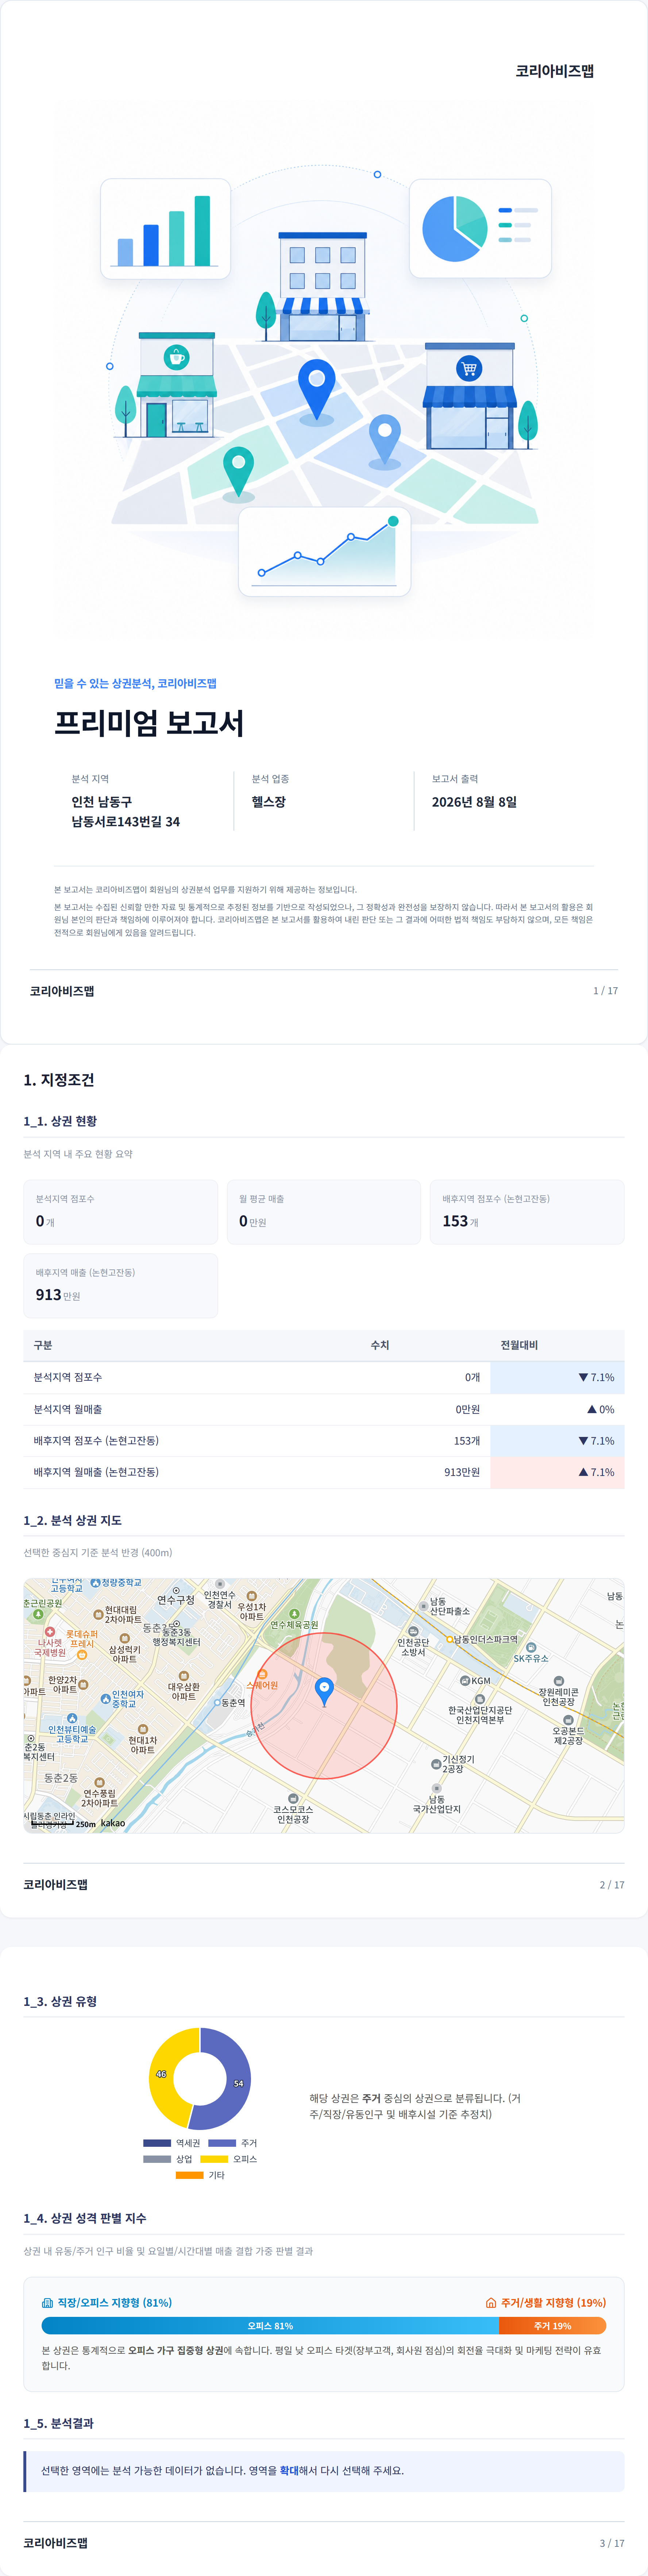Click the pie chart card in the cover illustration
Screen dimensions: 648x2576
coord(480,228)
